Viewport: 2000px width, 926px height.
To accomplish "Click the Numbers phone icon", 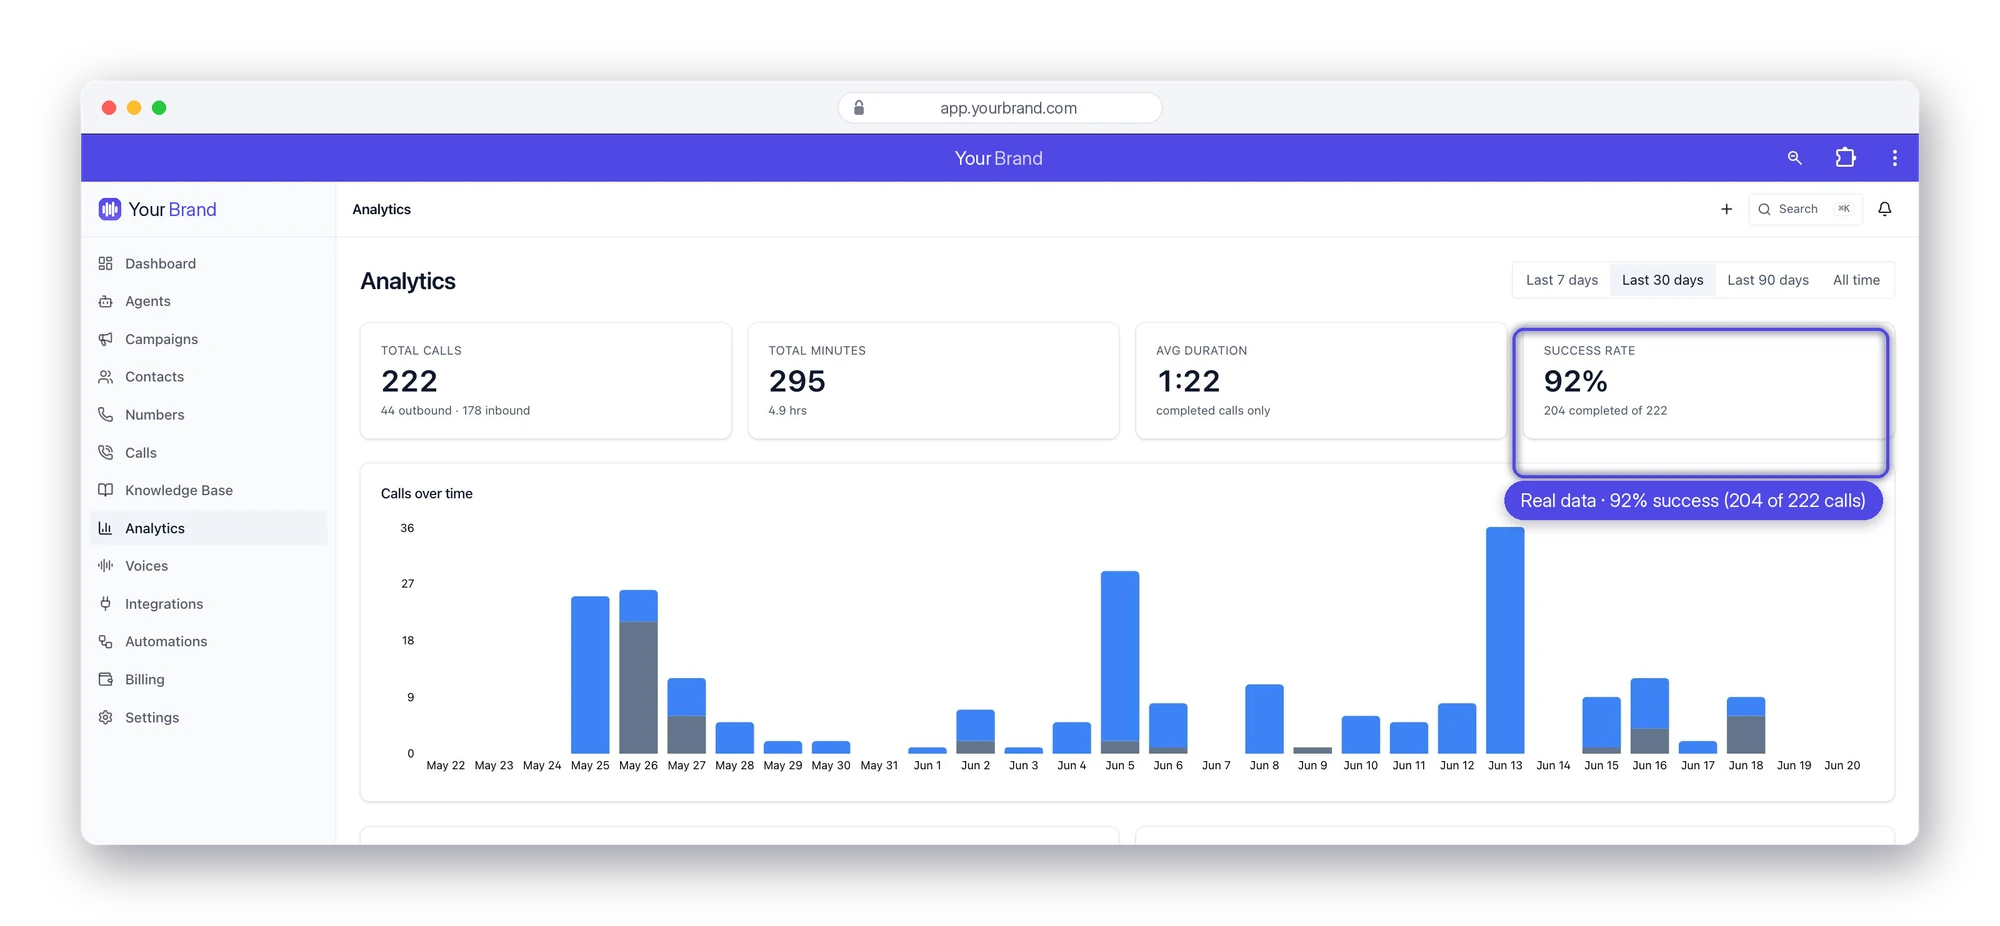I will (x=105, y=415).
